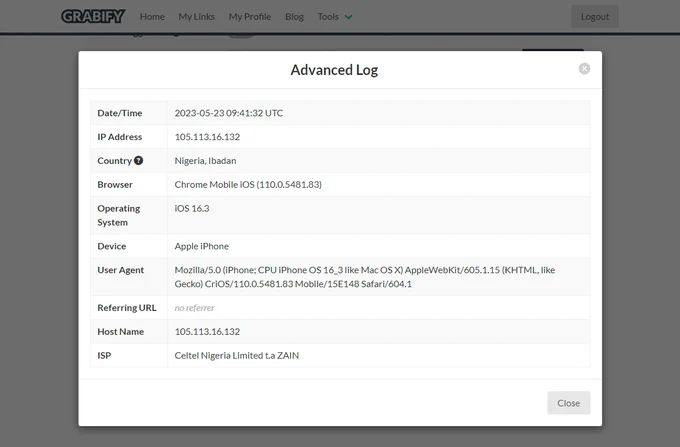Viewport: 680px width, 447px height.
Task: Select the IP Address value 105.113.16.132
Action: (207, 137)
